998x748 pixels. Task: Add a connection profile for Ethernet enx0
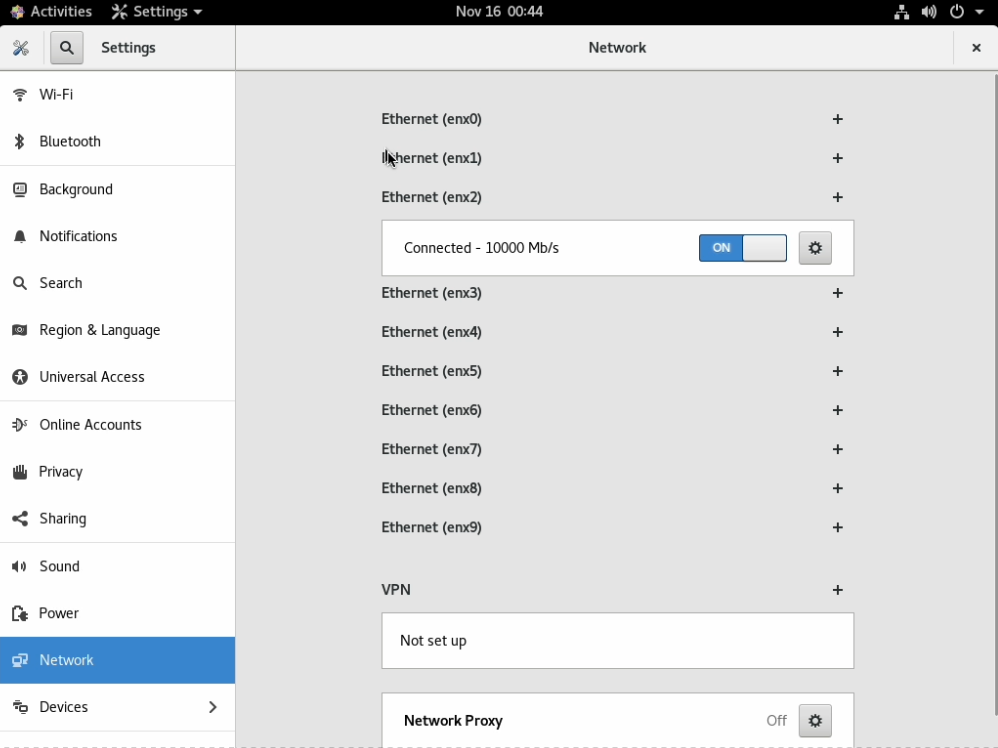837,119
